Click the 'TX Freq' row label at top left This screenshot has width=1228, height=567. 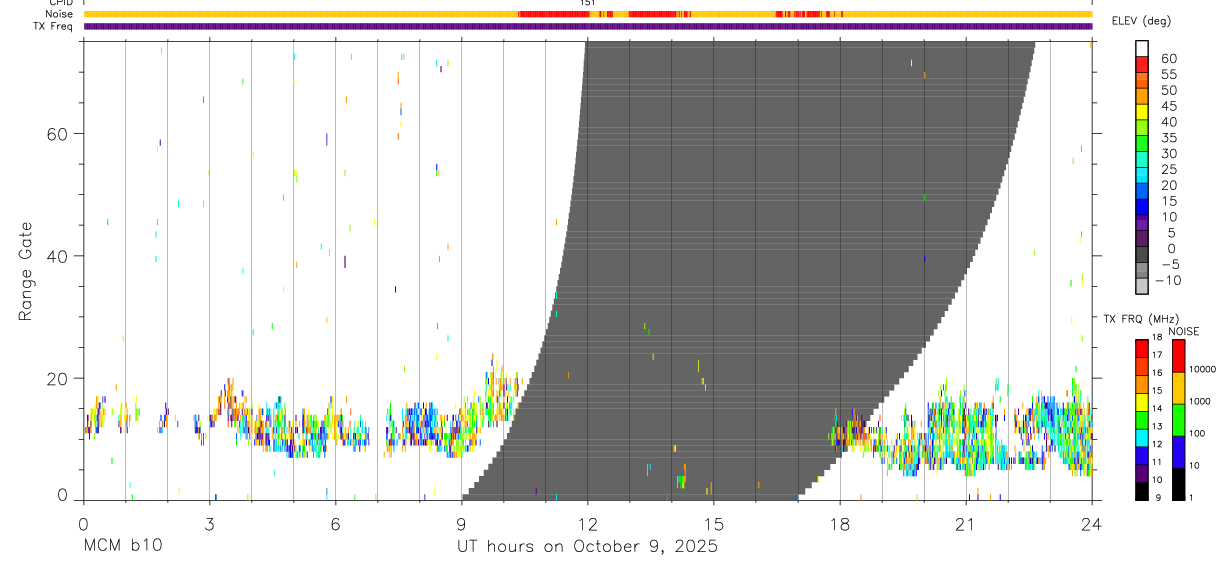tap(54, 26)
